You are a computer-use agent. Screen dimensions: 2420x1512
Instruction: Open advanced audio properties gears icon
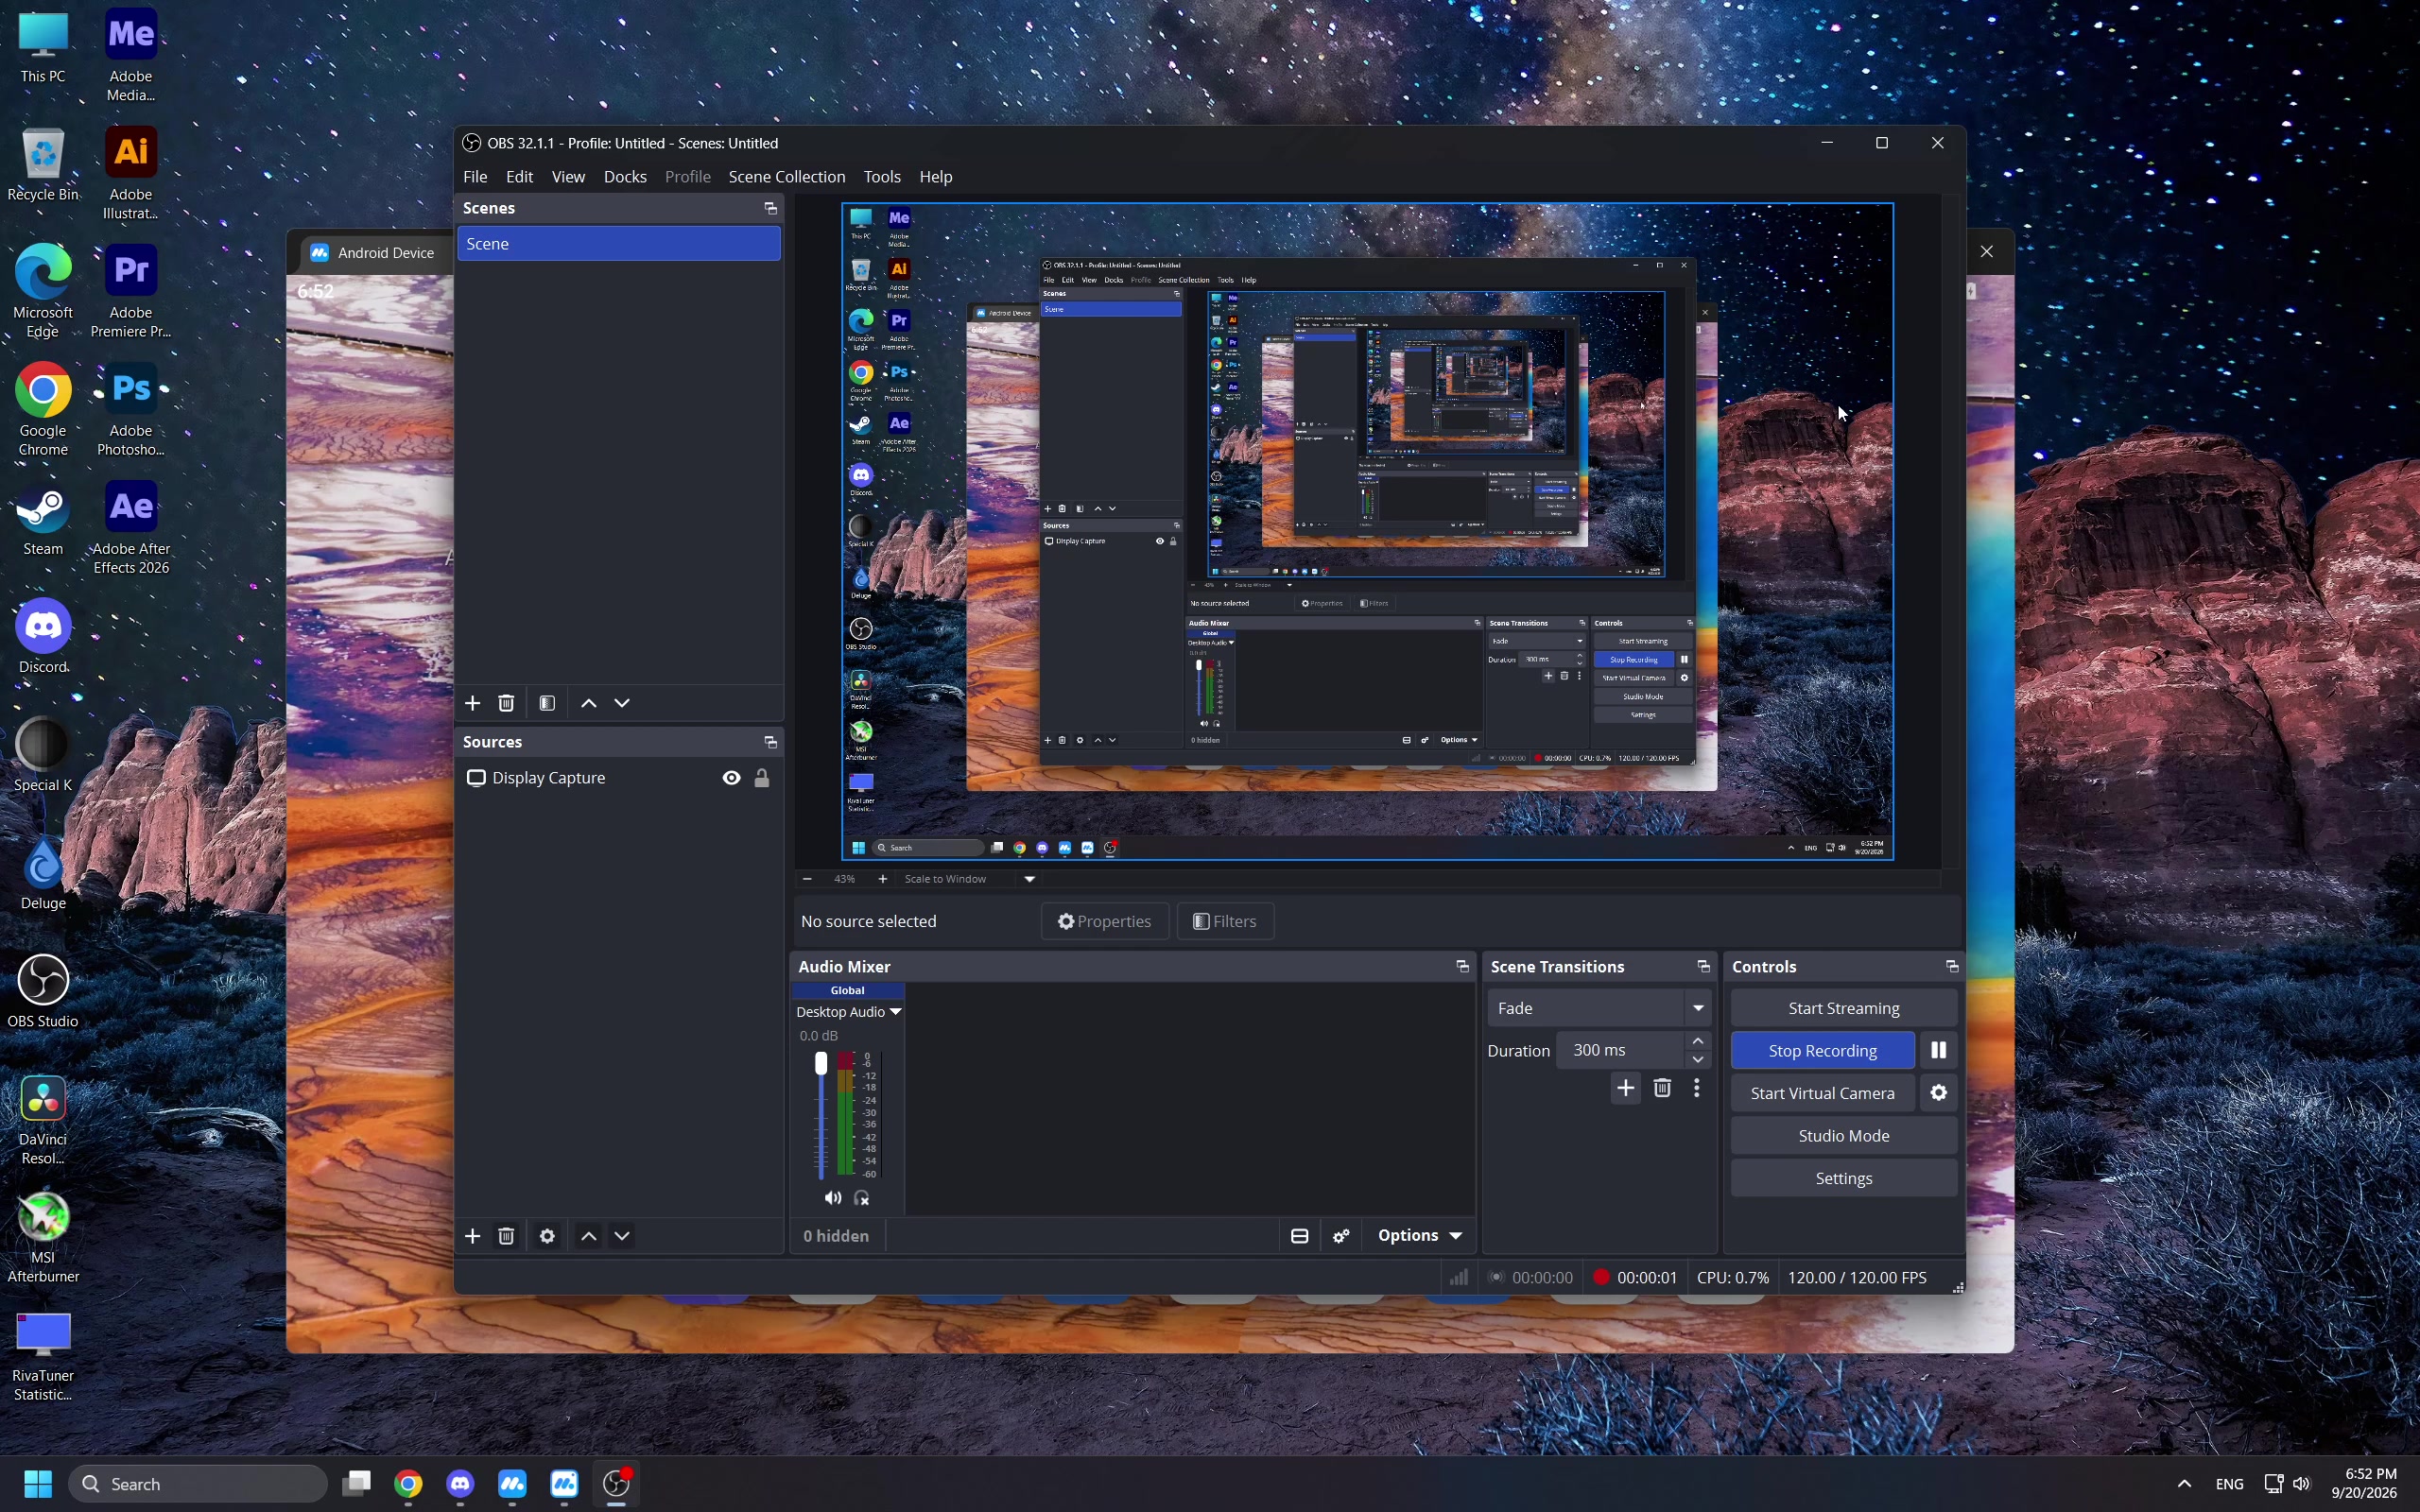(1341, 1236)
